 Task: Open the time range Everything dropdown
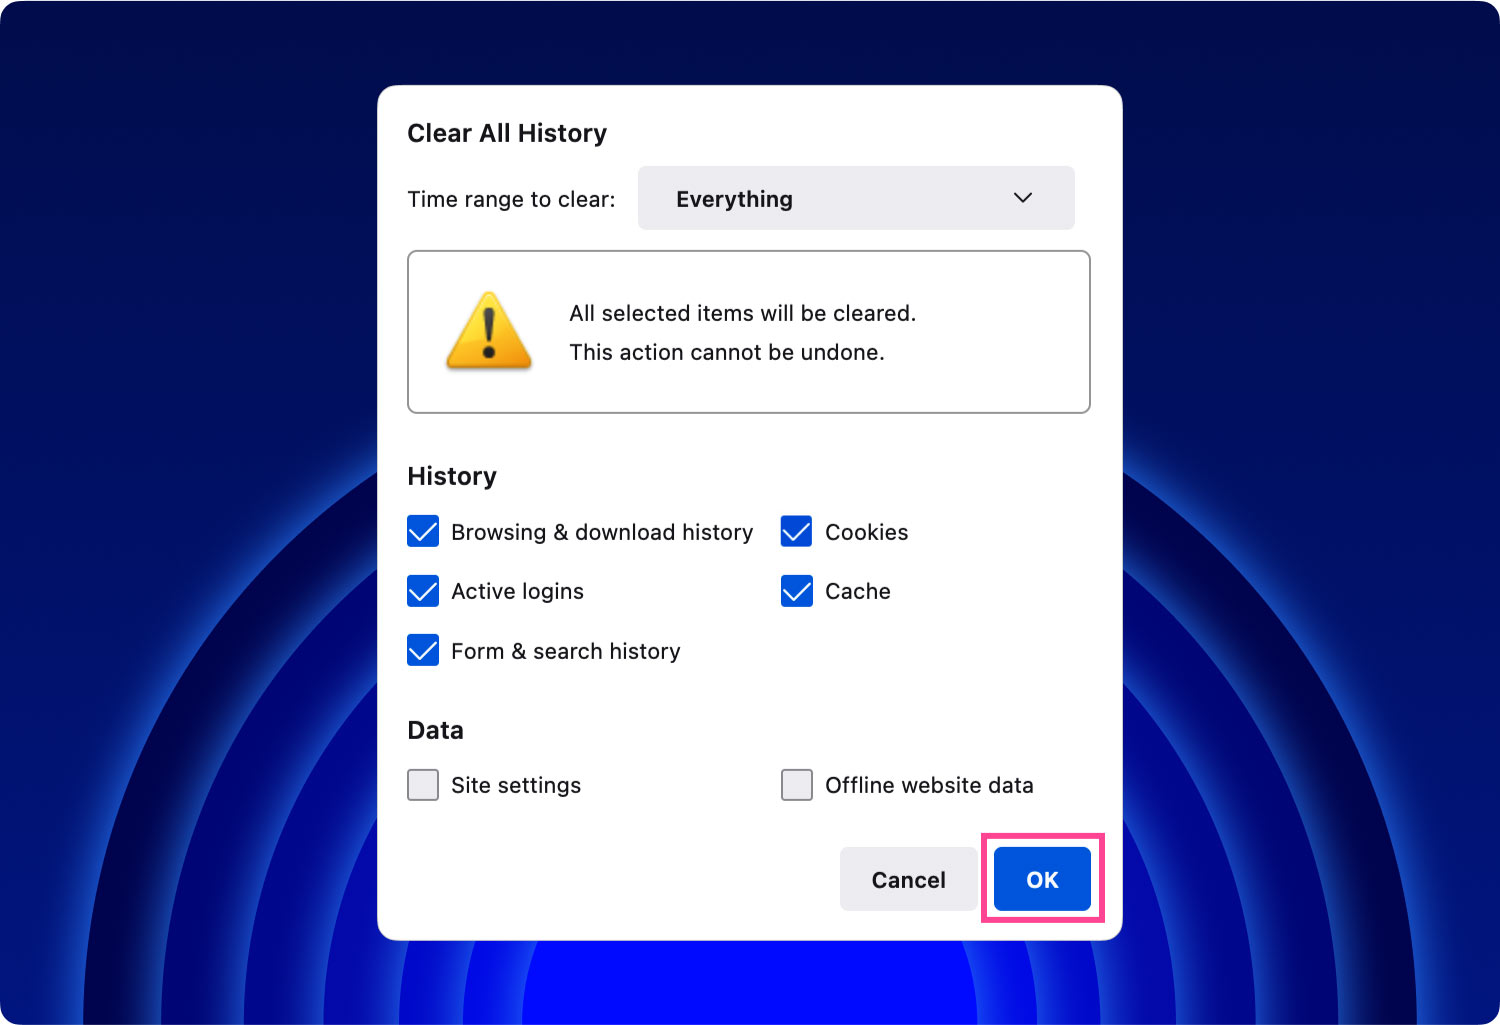click(856, 198)
